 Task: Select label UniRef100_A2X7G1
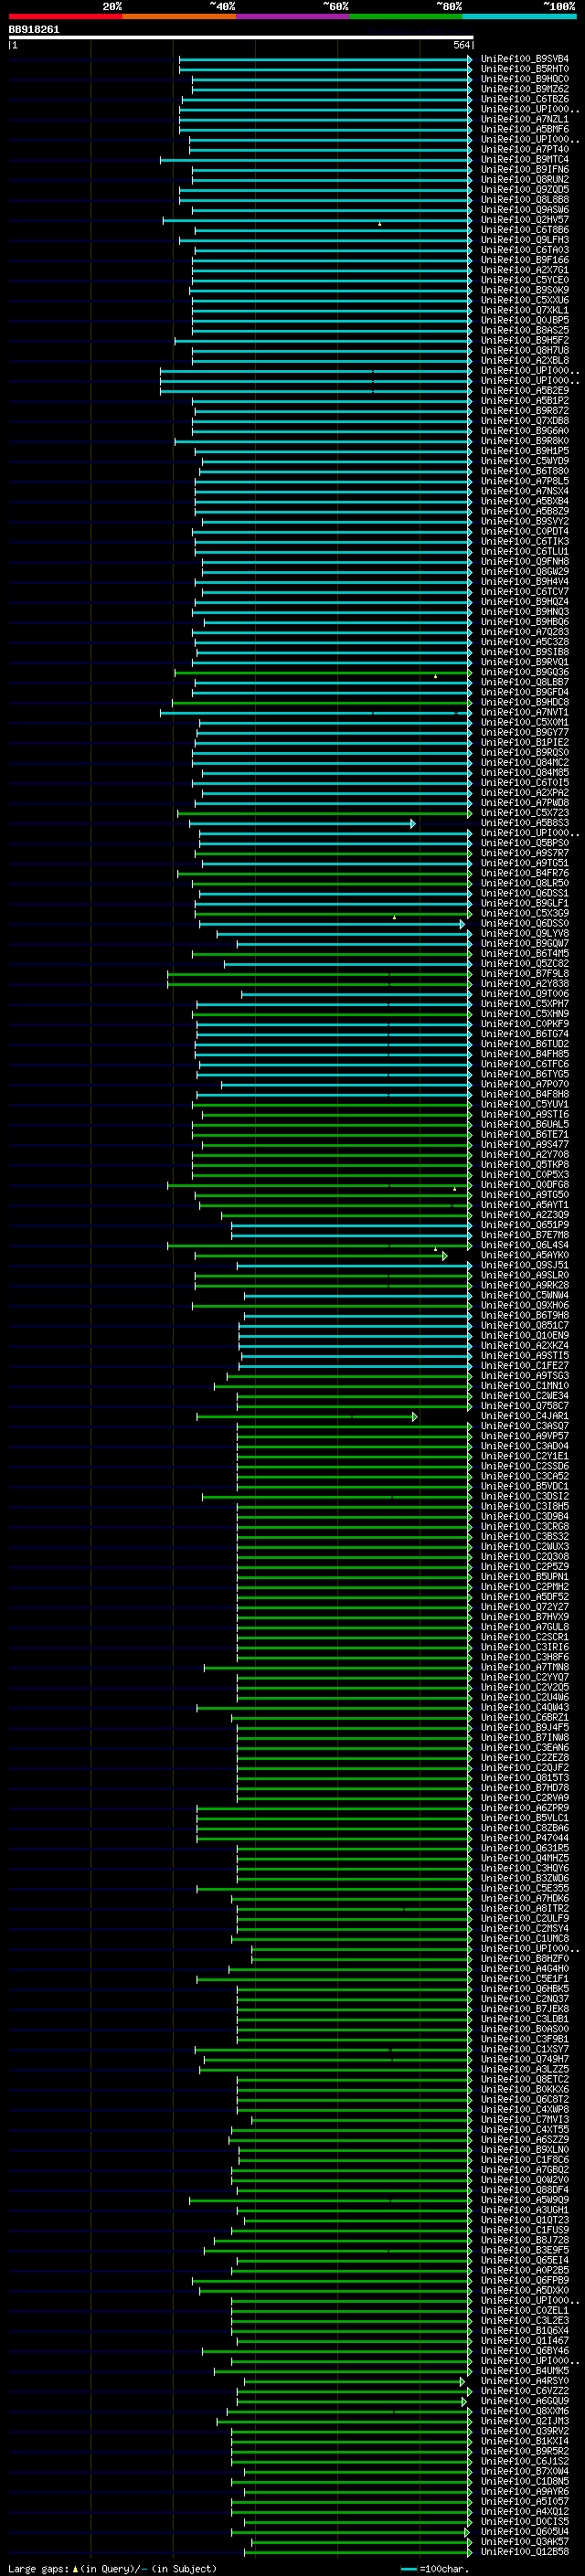pos(525,270)
